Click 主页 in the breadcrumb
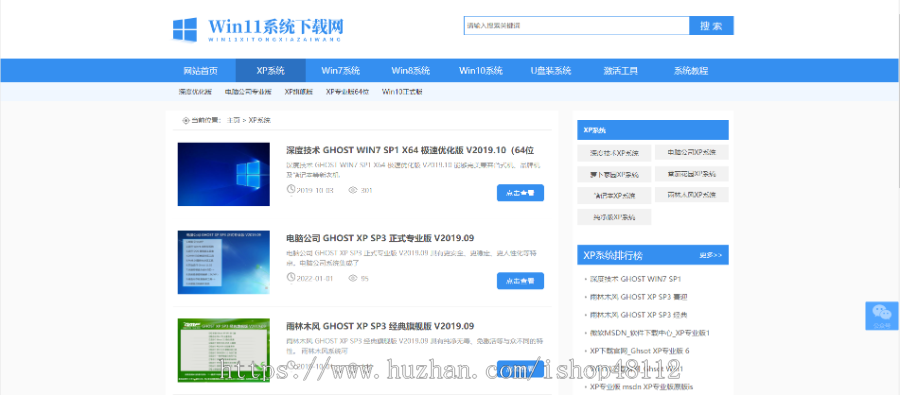 point(233,121)
